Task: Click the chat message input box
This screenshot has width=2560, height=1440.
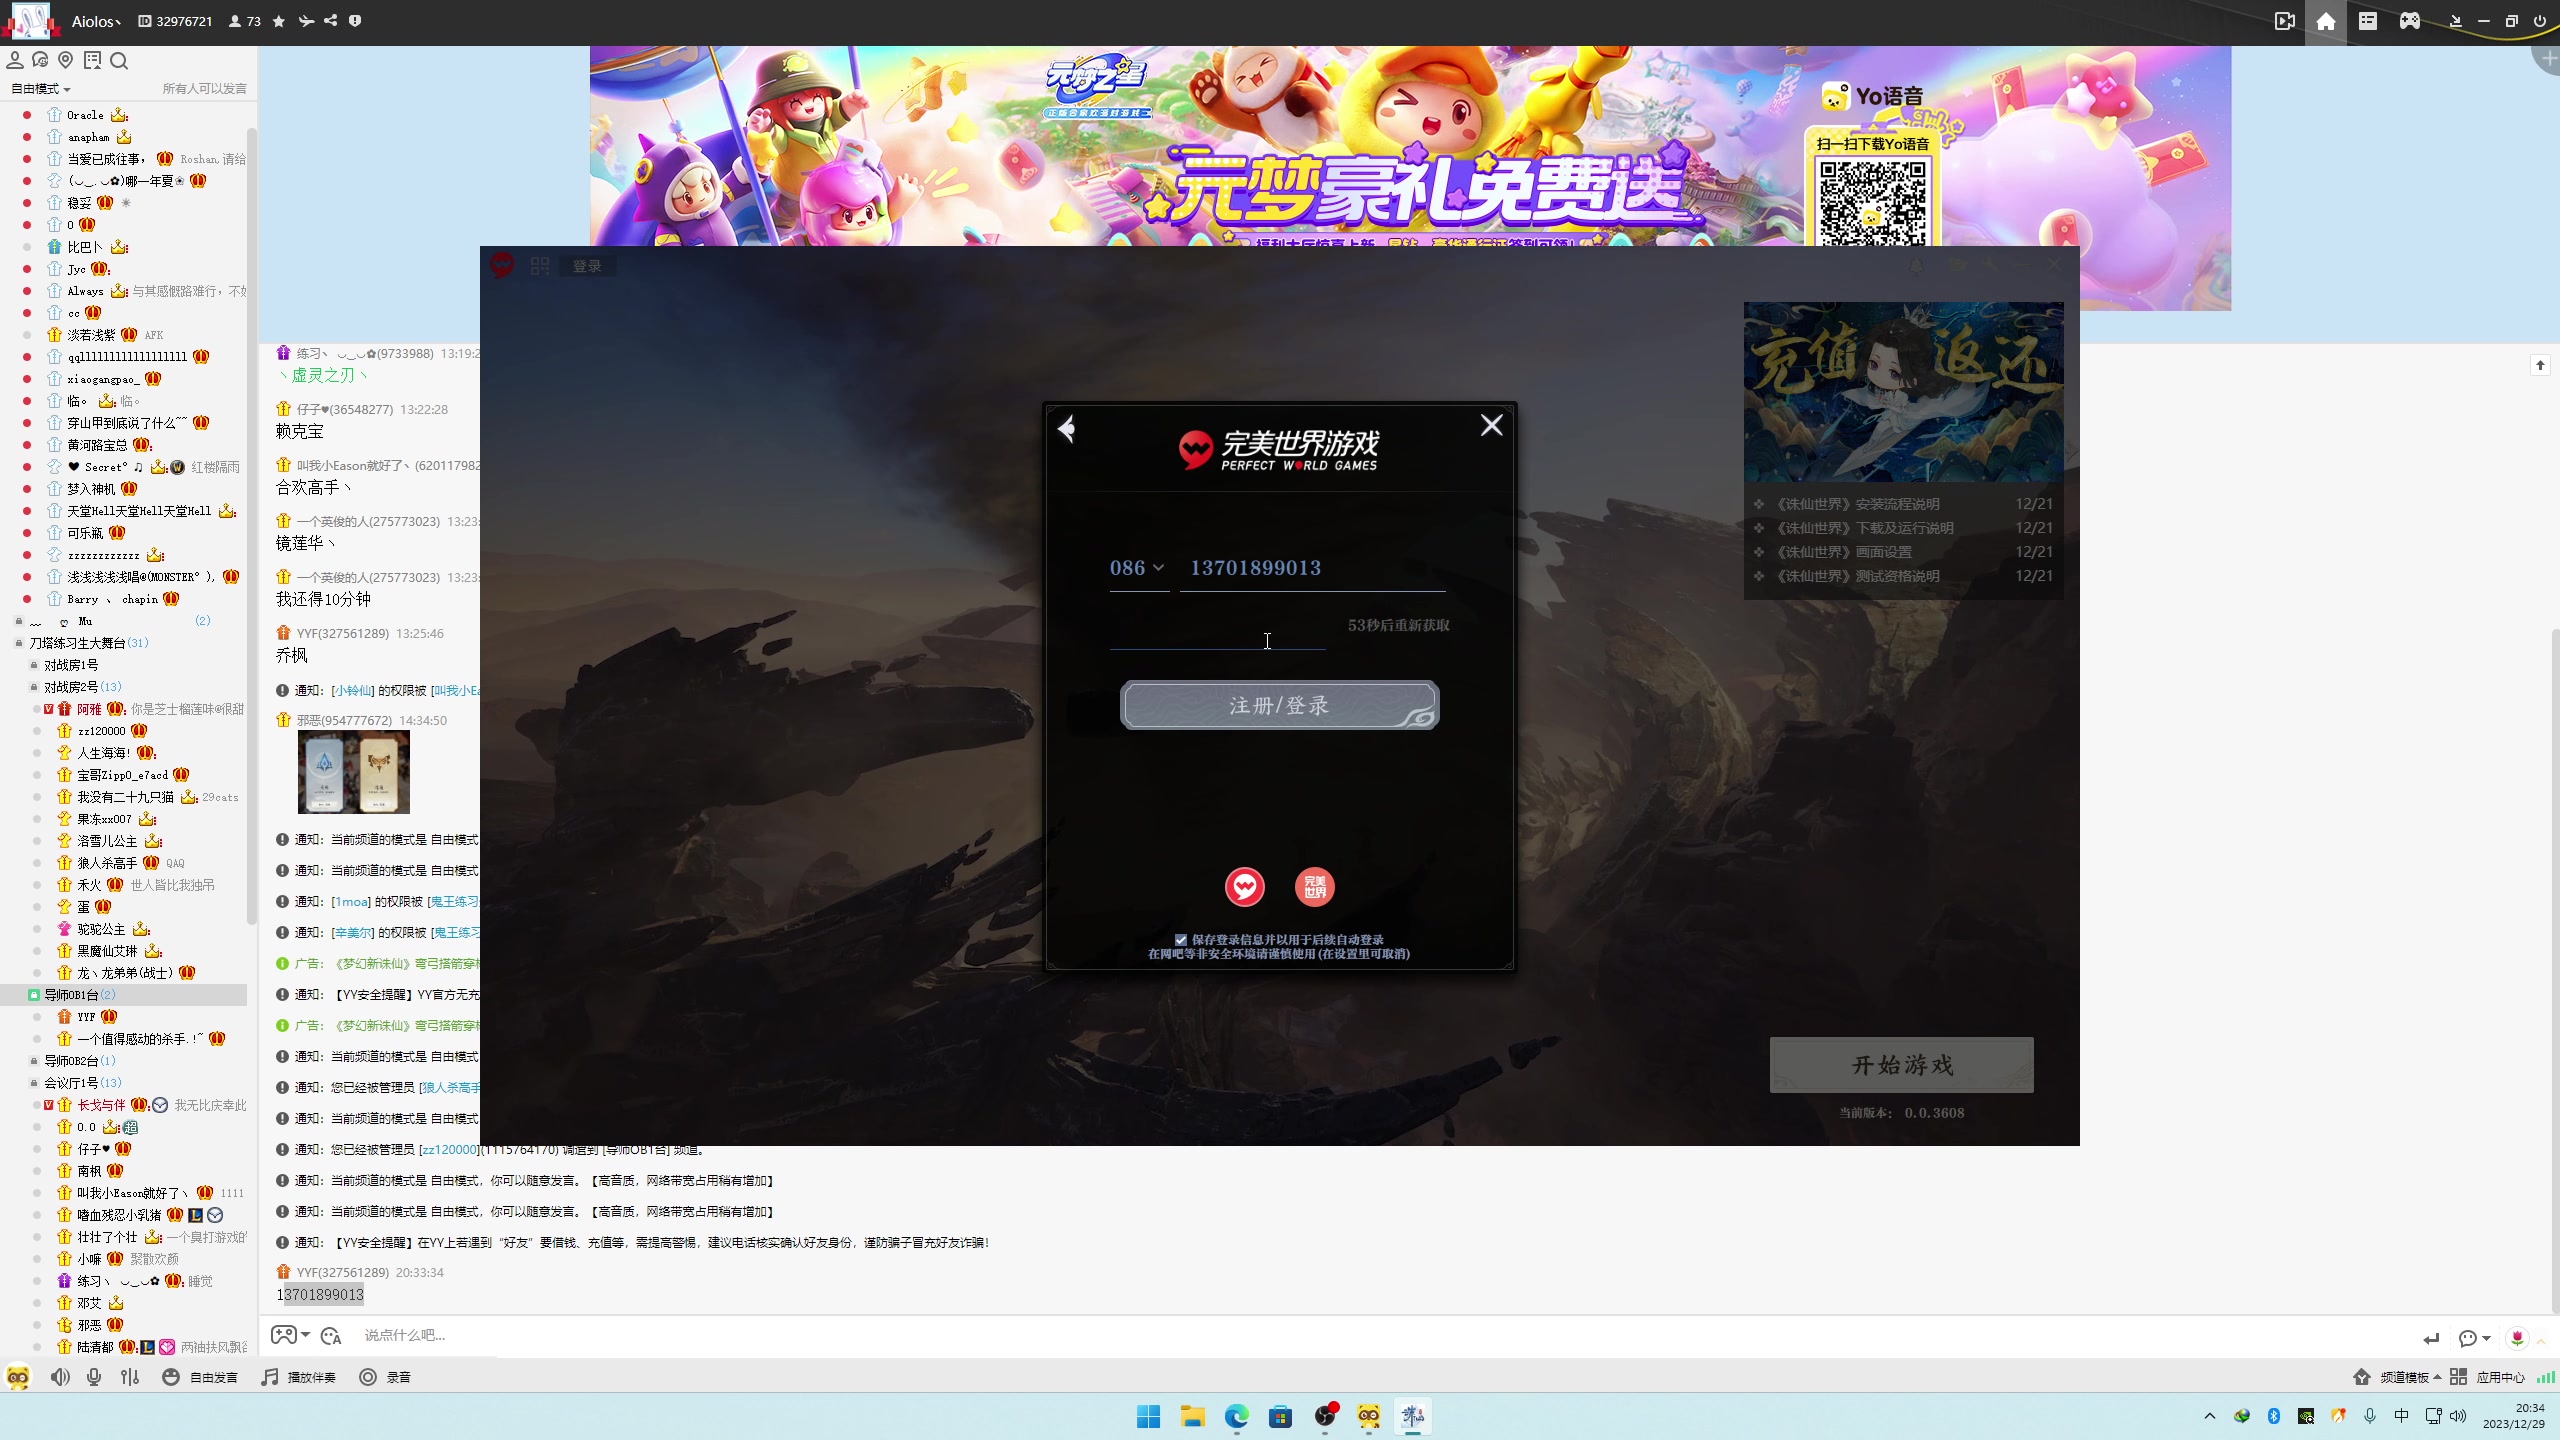Action: click(1380, 1336)
